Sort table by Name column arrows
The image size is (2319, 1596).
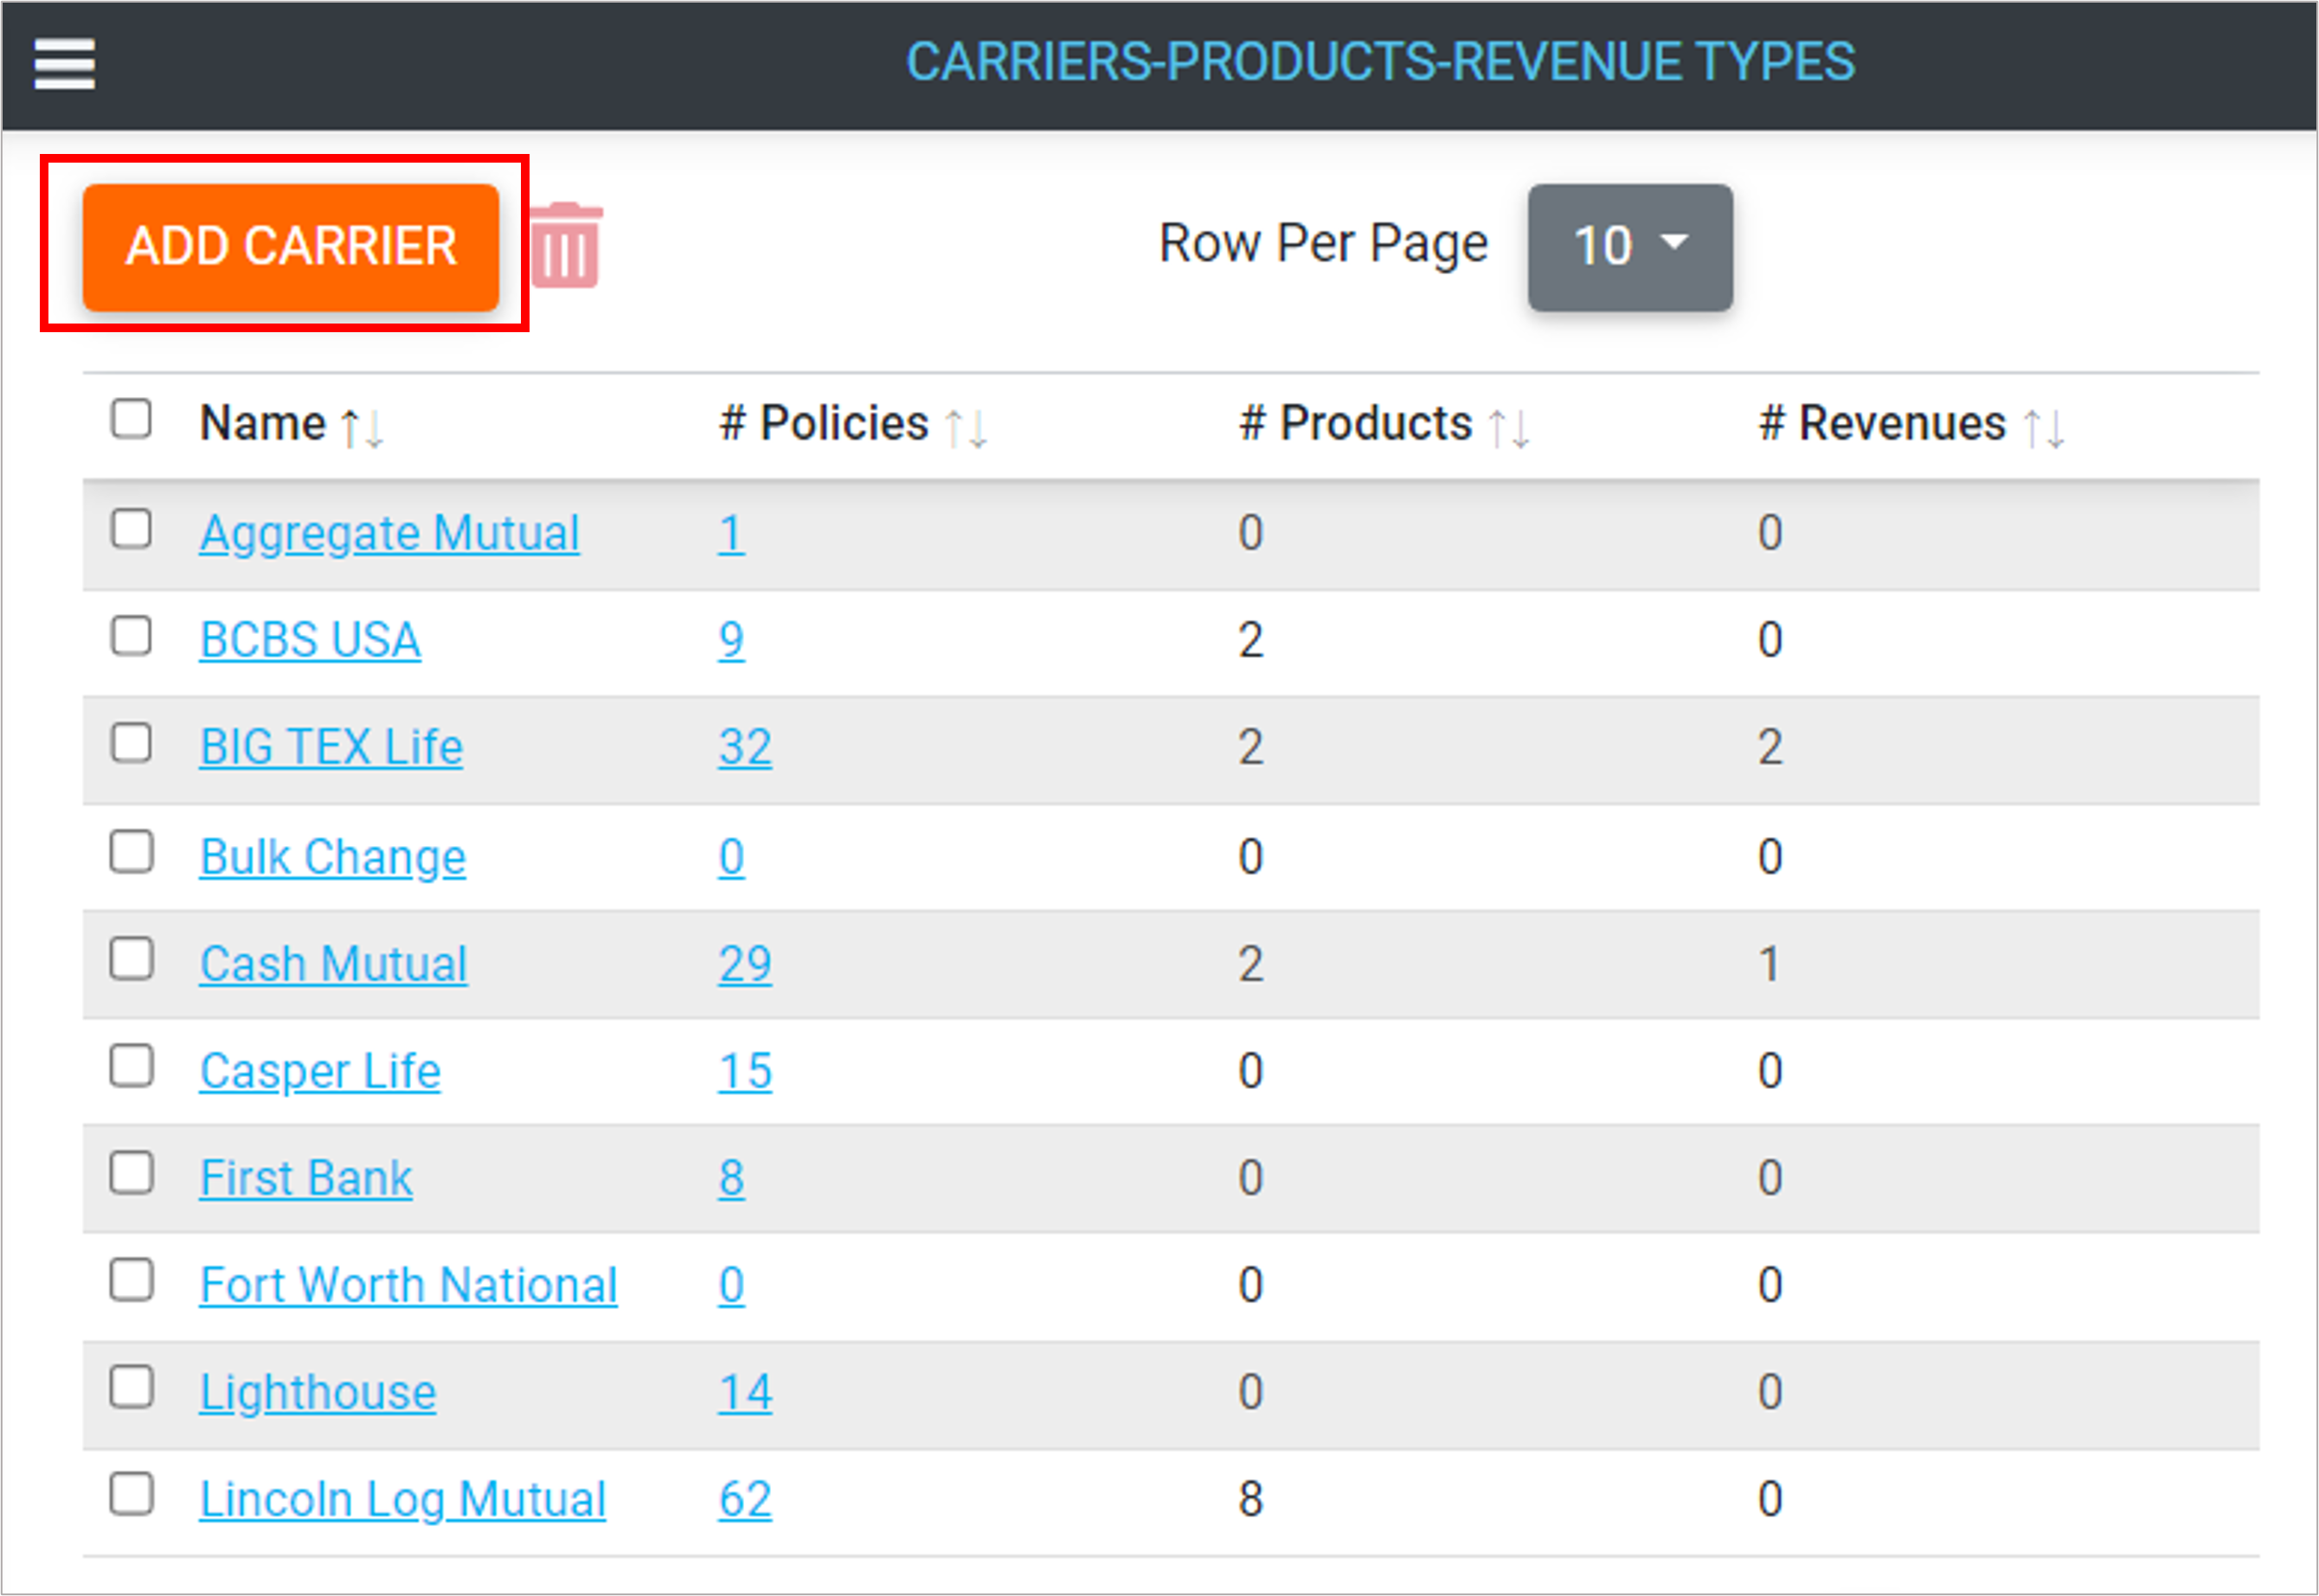click(362, 428)
